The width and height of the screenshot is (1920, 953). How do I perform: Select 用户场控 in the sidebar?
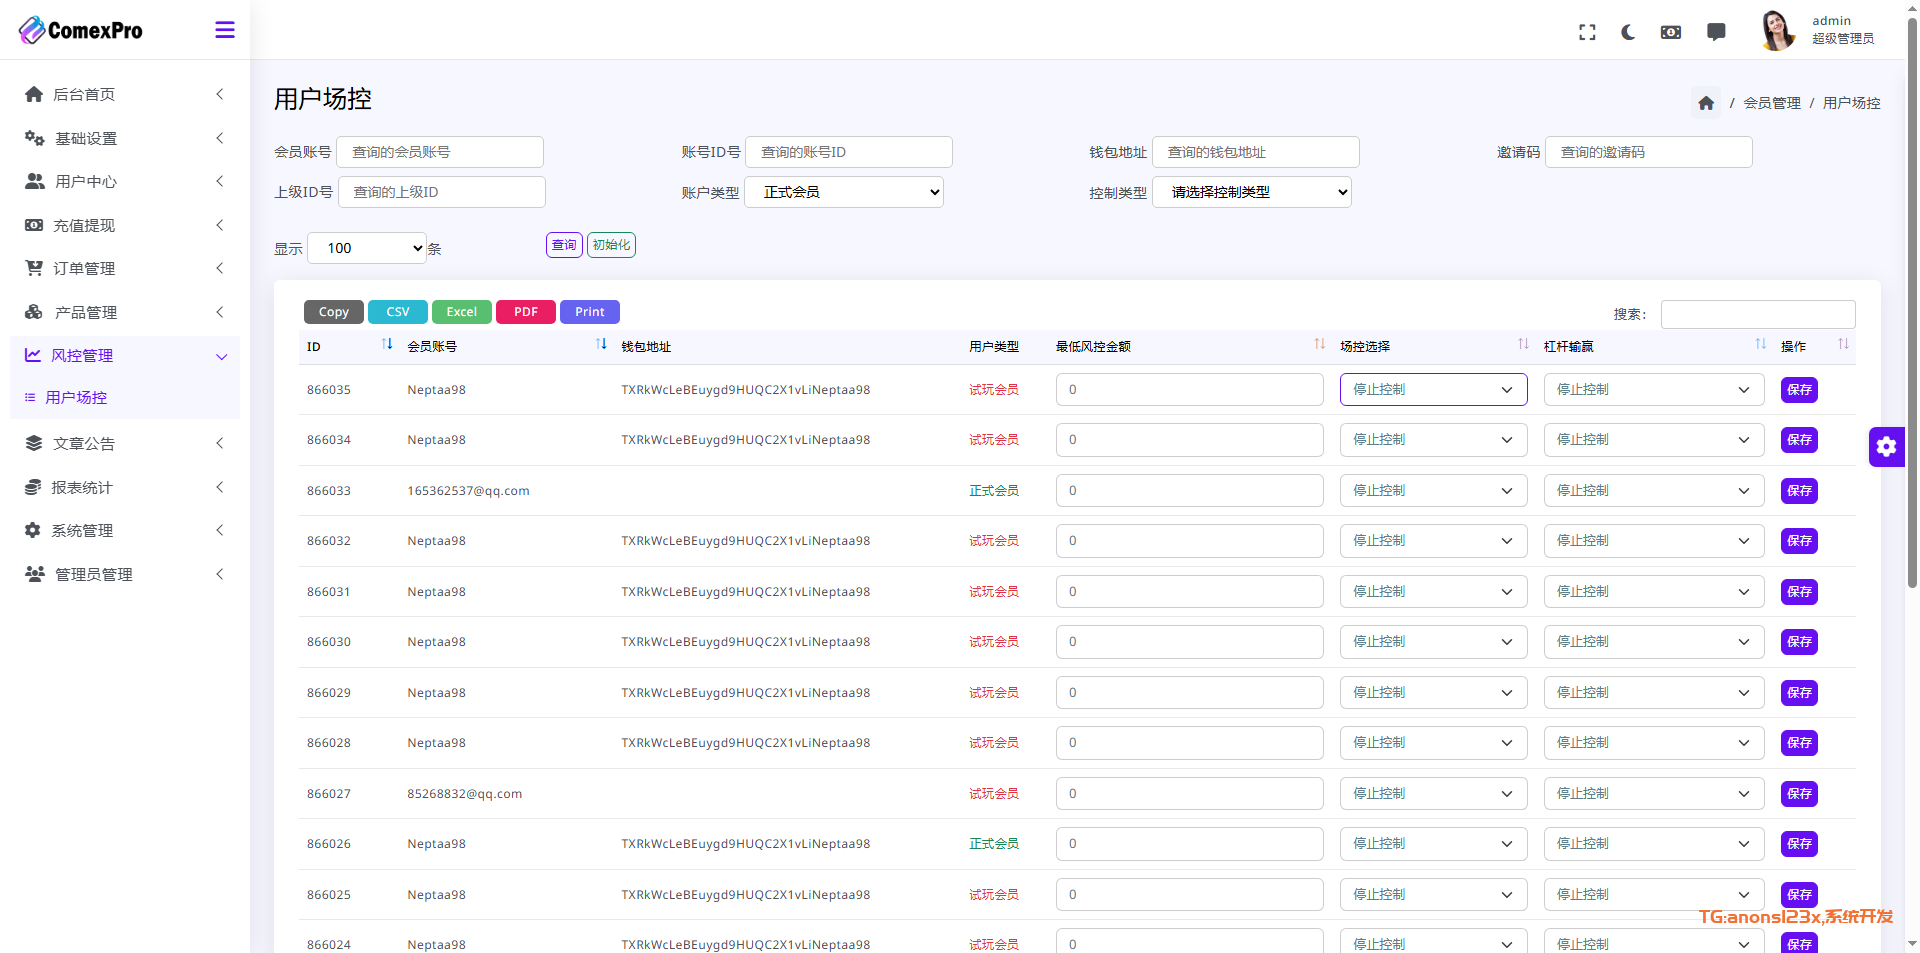tap(76, 397)
